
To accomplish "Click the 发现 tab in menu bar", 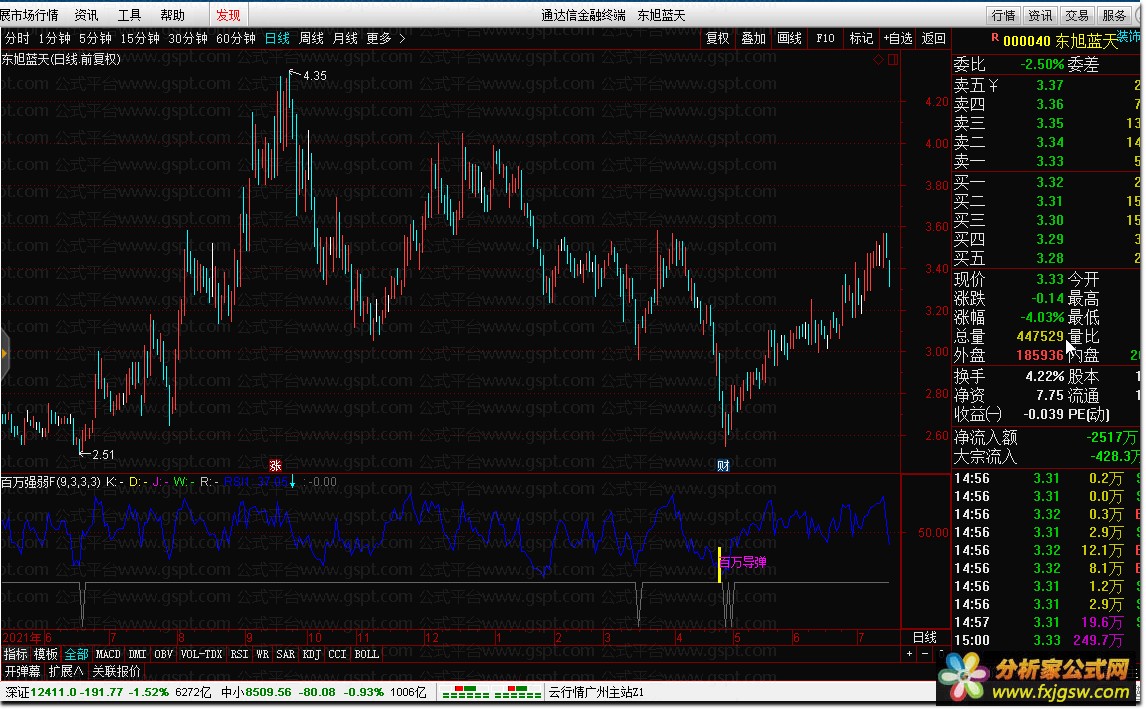I will click(228, 15).
